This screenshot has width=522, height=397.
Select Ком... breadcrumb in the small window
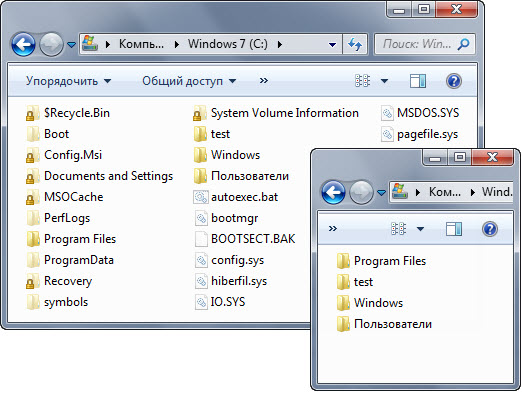click(x=445, y=192)
